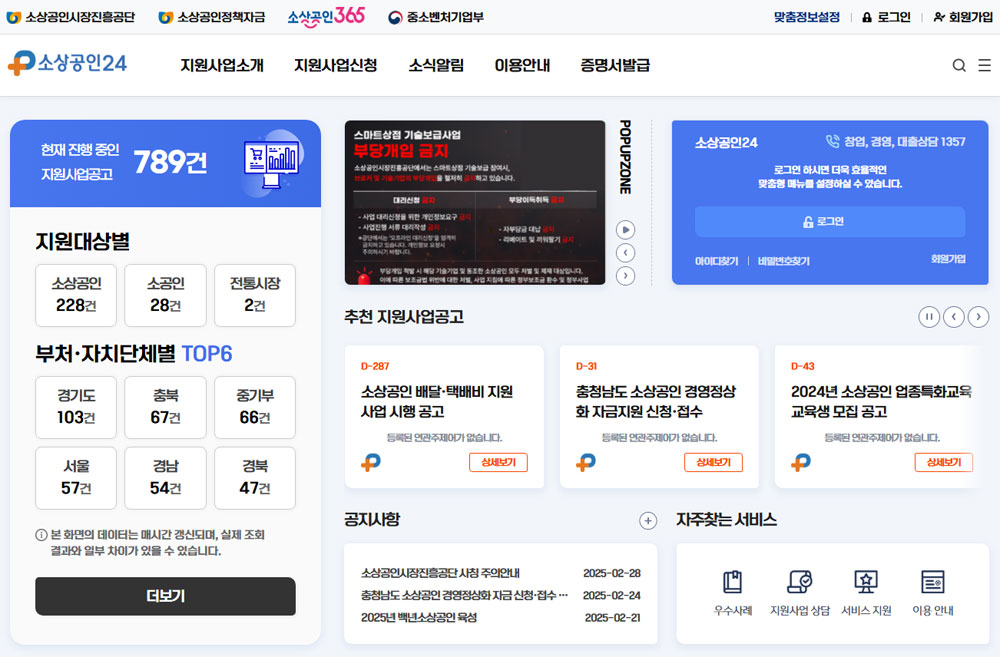This screenshot has width=1000, height=657.
Task: Open 중소벤처기업부 site link
Action: click(x=436, y=17)
